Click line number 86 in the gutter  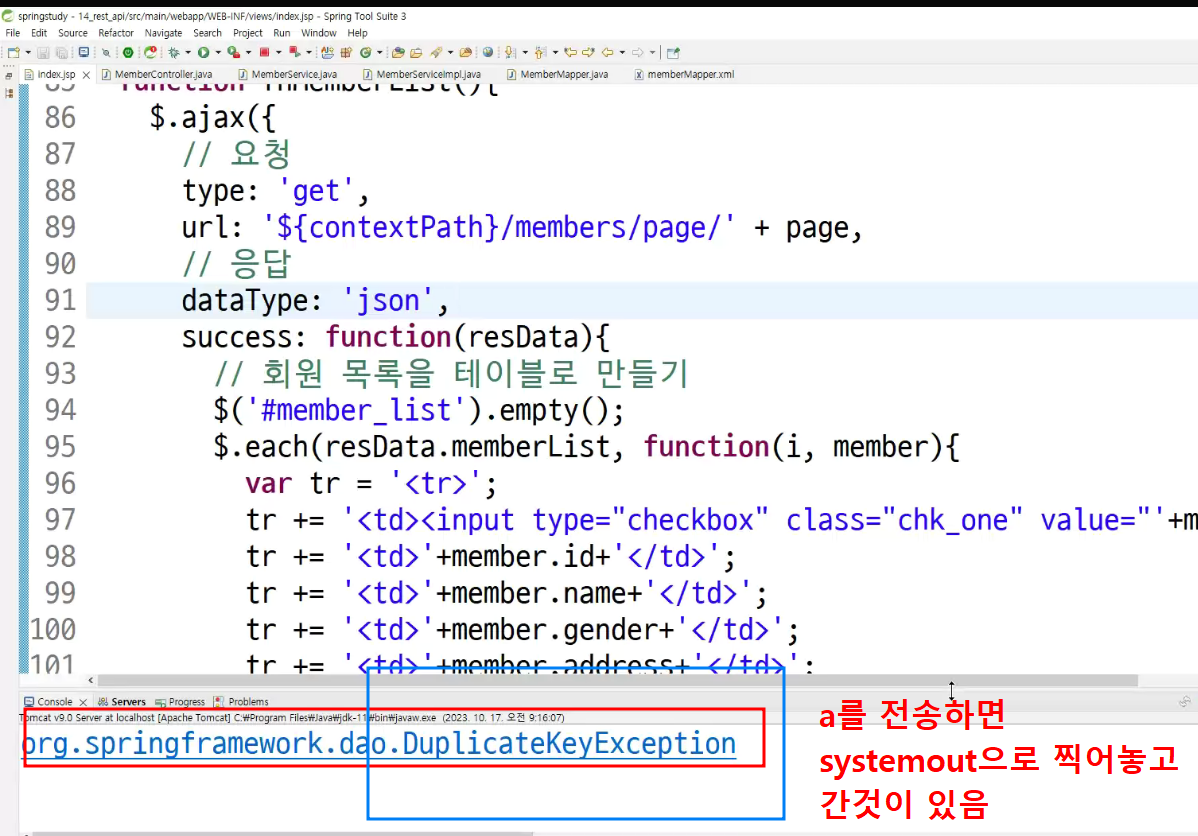(60, 118)
